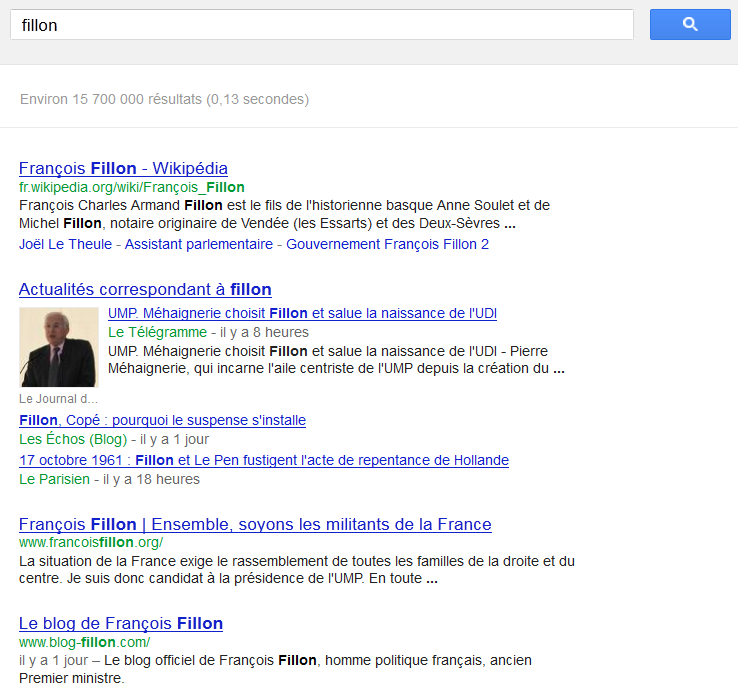
Task: Click the magnifying glass search button
Action: point(690,25)
